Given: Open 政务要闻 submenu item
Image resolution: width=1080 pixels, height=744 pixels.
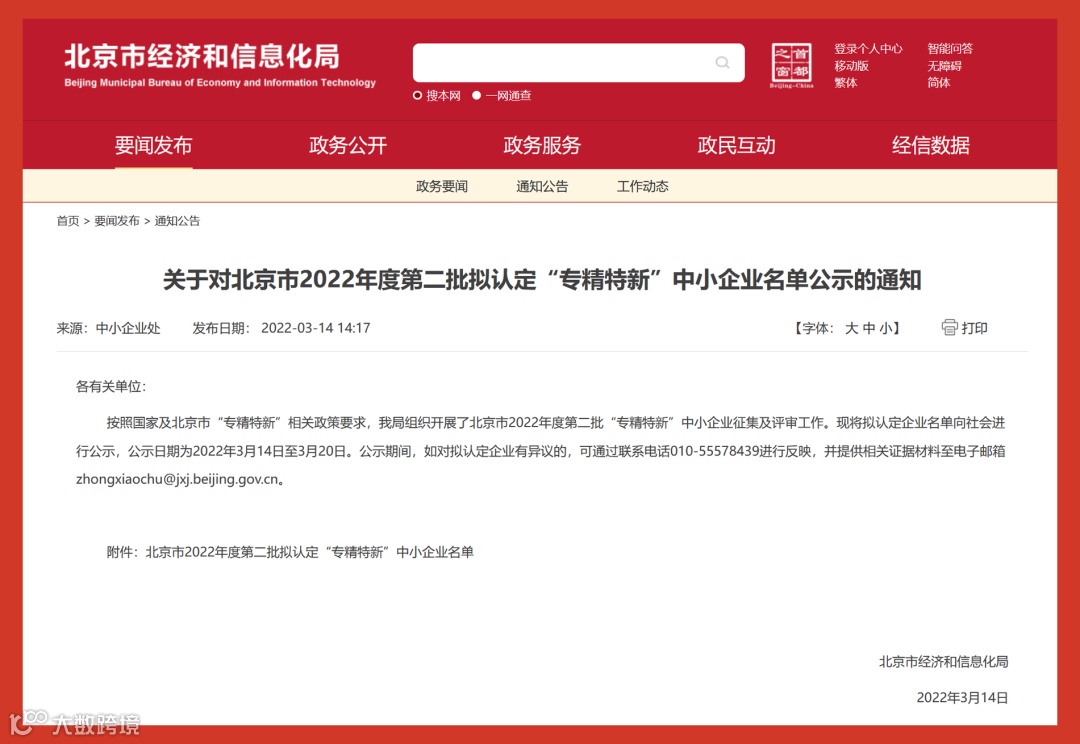Looking at the screenshot, I should click(x=442, y=186).
